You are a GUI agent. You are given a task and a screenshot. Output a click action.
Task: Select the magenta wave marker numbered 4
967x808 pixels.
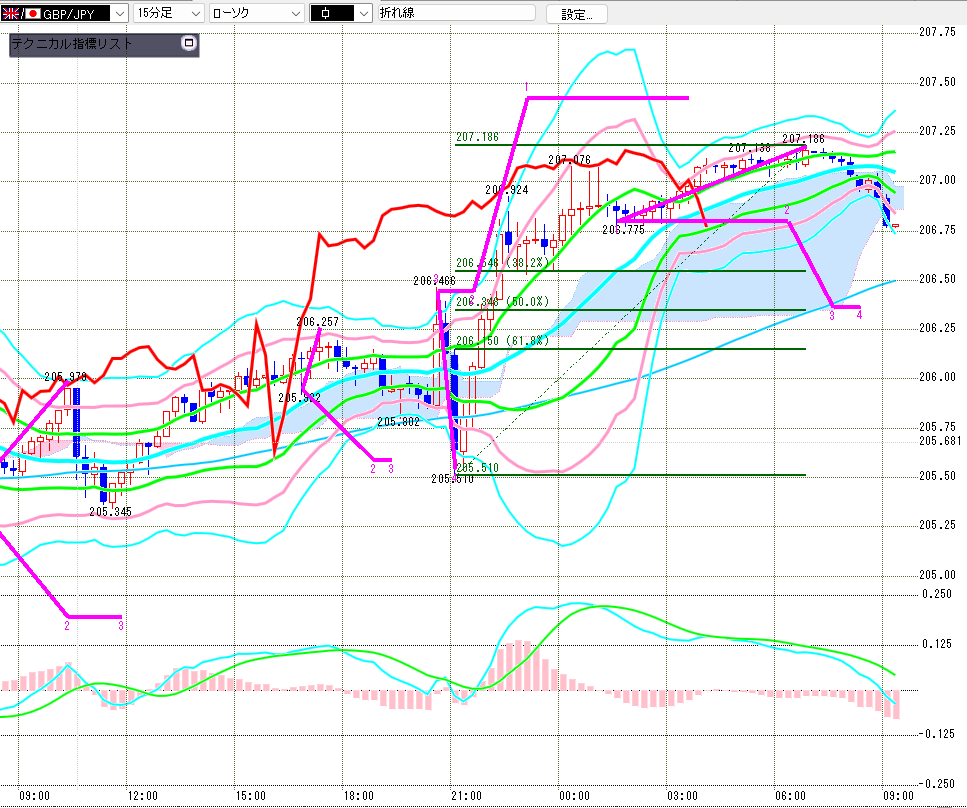(x=859, y=314)
